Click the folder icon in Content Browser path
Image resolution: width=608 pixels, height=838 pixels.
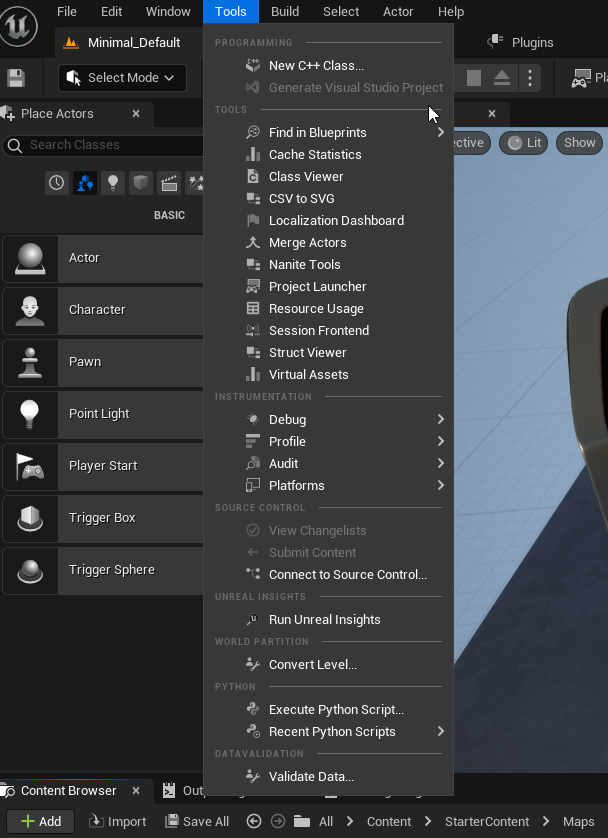[302, 821]
